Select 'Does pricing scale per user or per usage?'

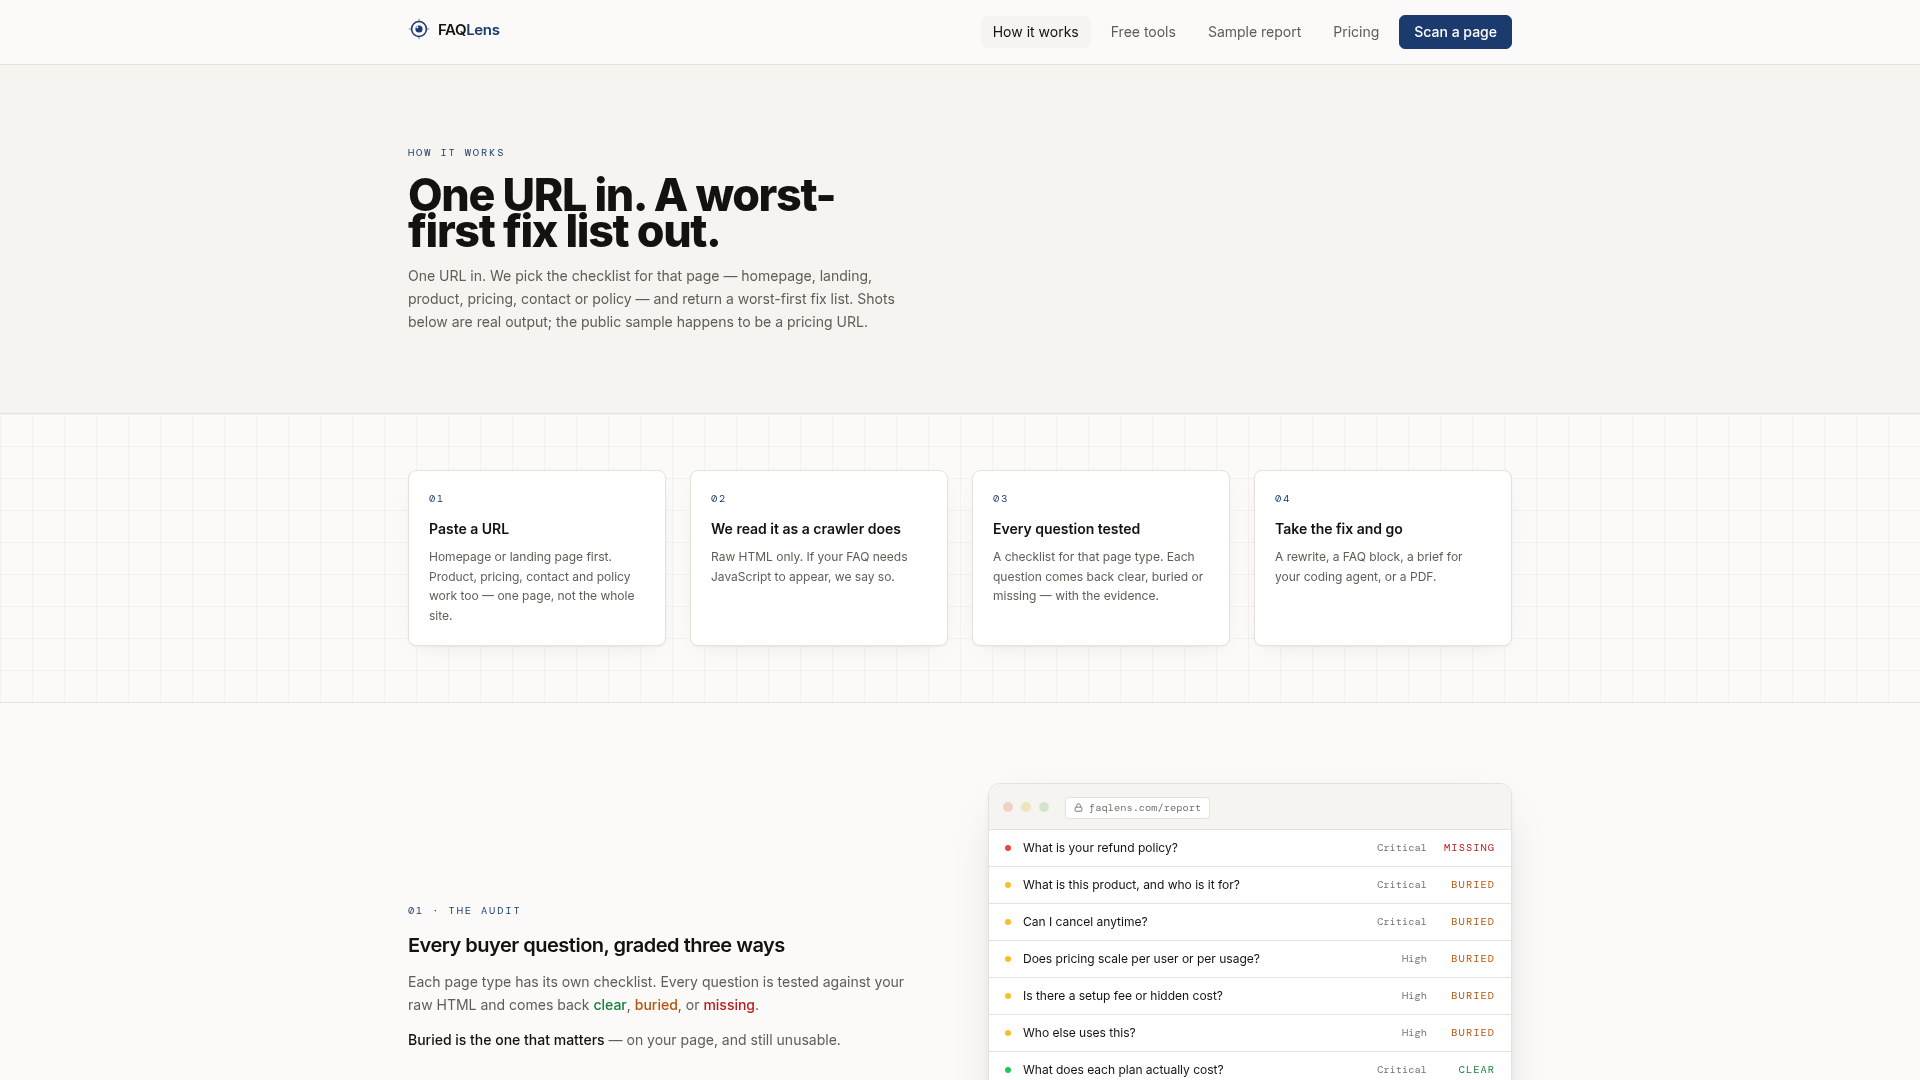click(1250, 959)
